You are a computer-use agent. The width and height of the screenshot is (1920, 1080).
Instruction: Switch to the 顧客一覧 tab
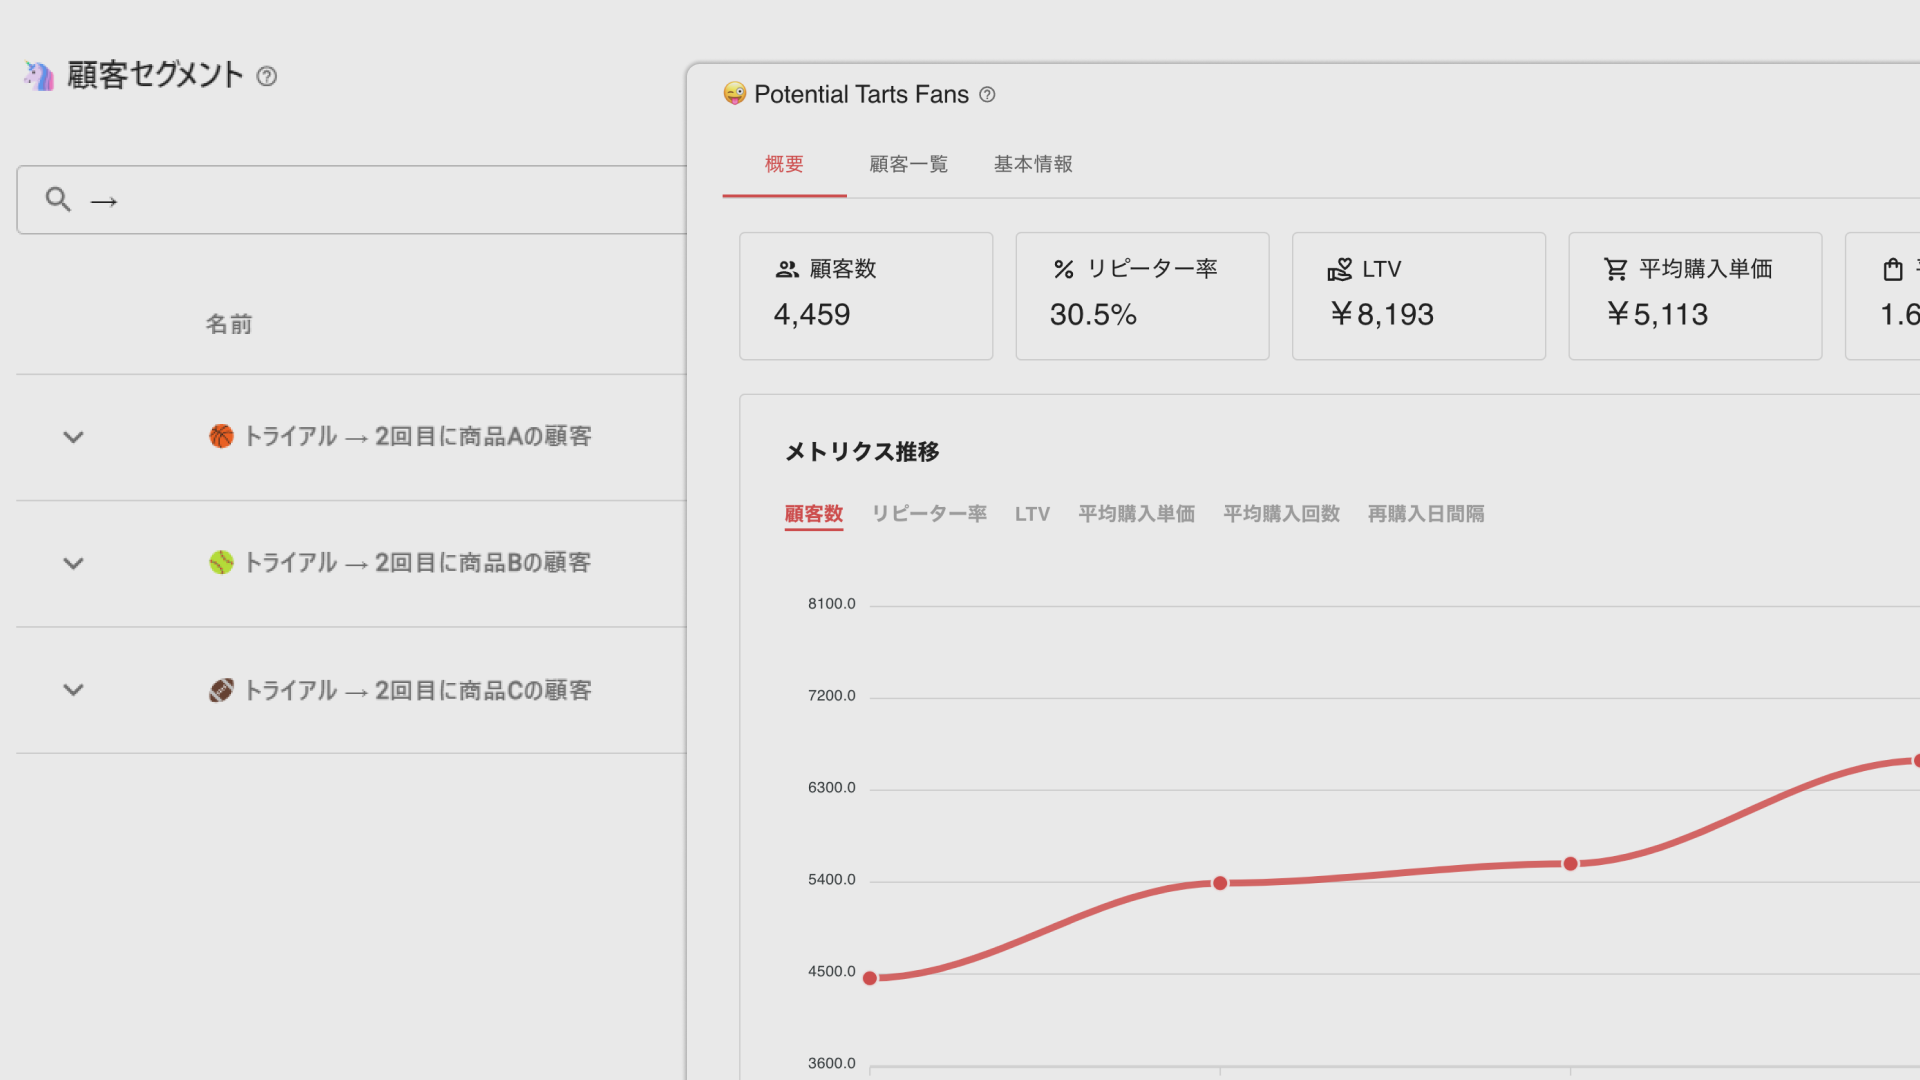click(x=908, y=164)
